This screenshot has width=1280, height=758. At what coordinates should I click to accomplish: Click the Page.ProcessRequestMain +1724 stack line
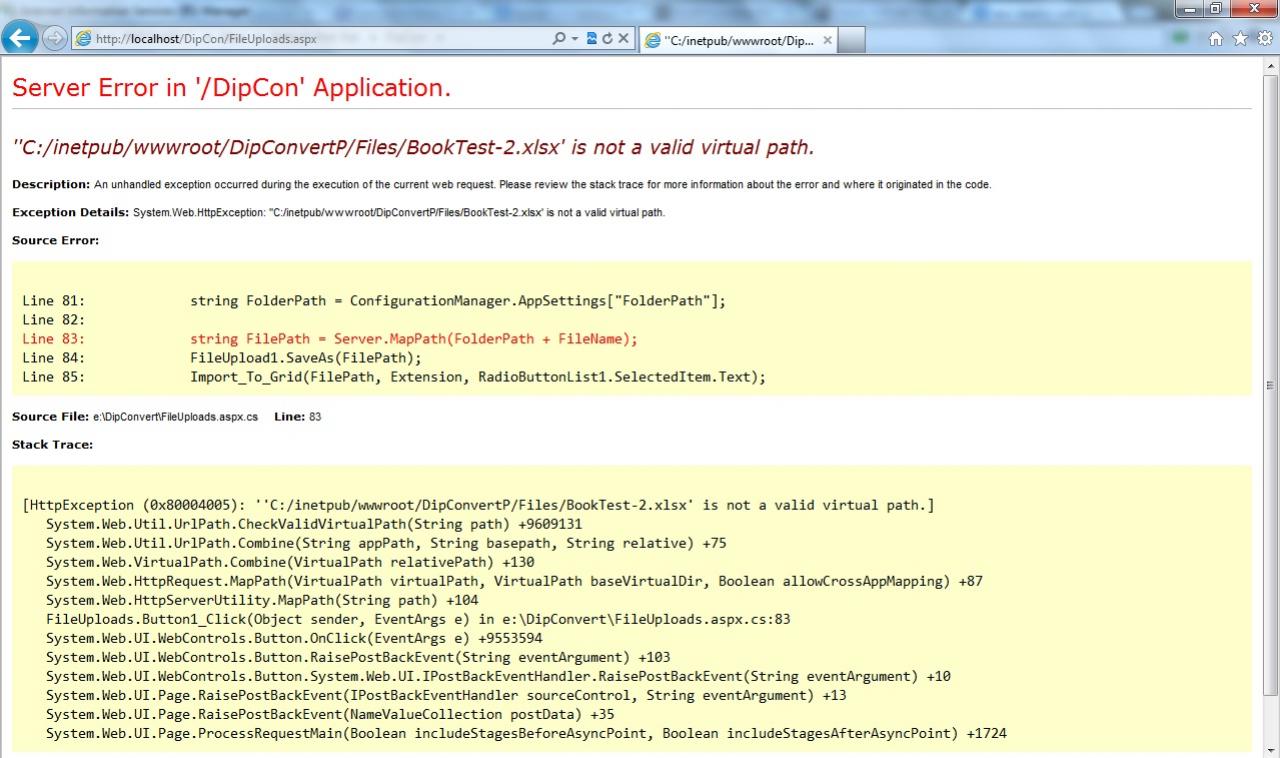coord(526,733)
